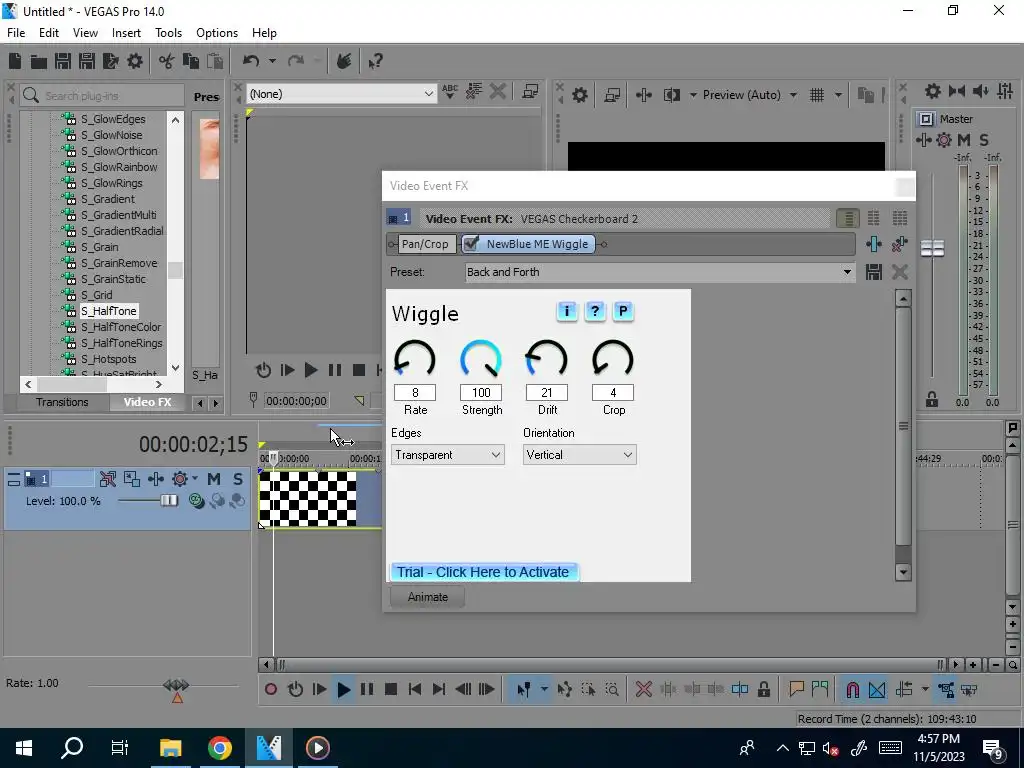Screen dimensions: 1024x768
Task: Click the Plug-In Chain icon in the FX window
Action: click(x=874, y=244)
